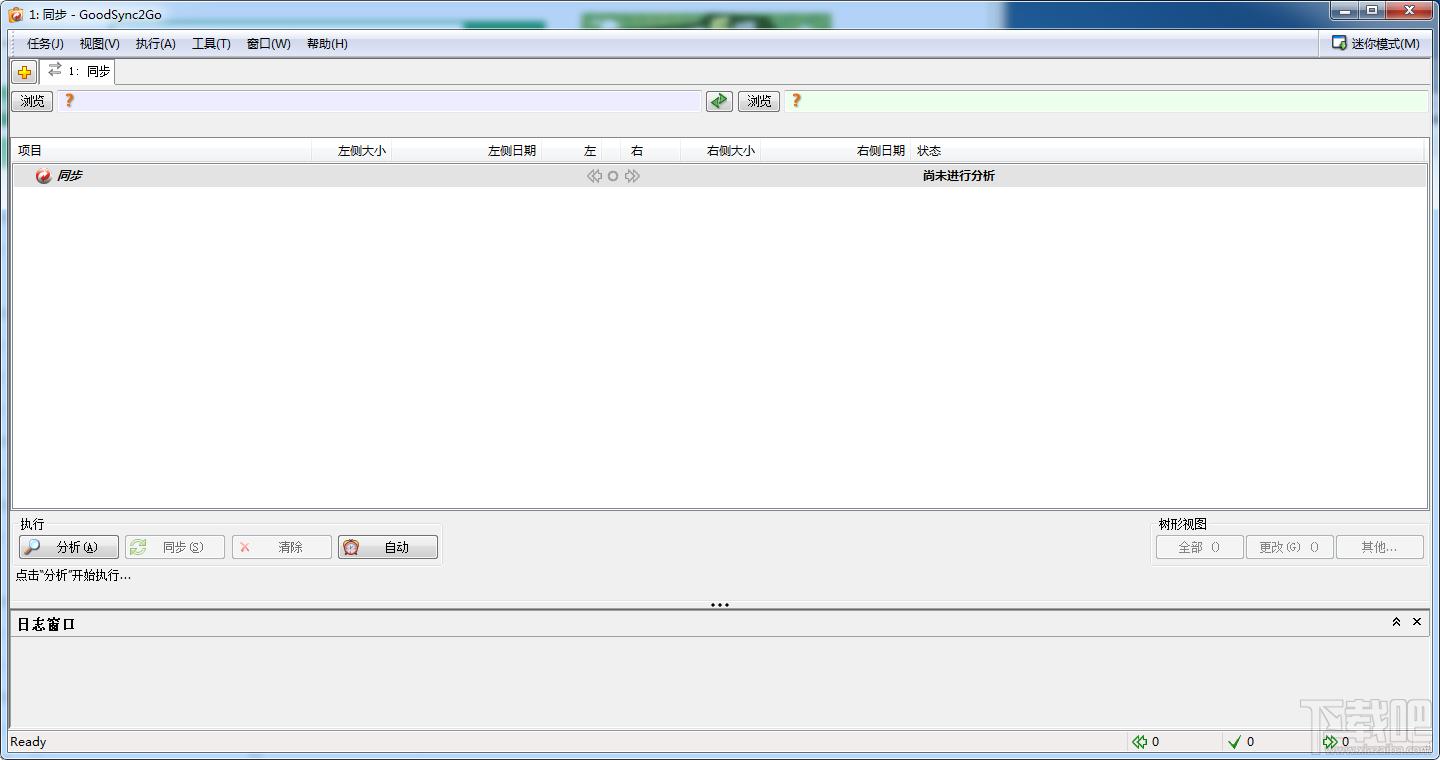Click the left path question mark icon
Screen dimensions: 1440x760
[x=69, y=101]
